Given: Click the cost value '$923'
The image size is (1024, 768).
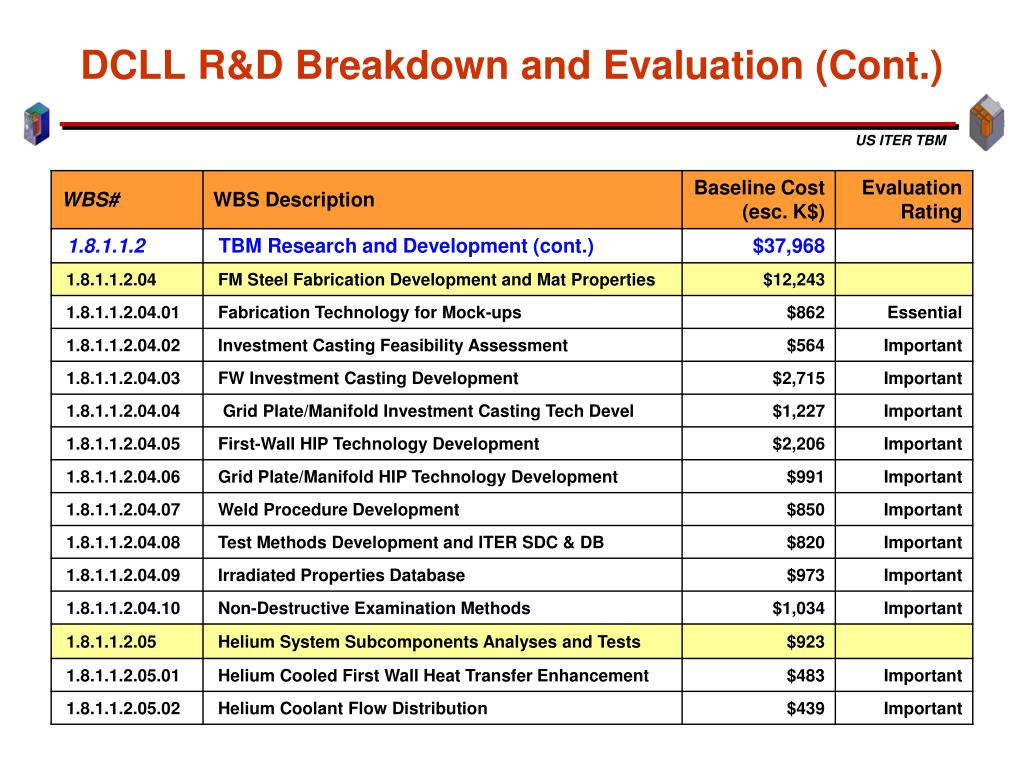Looking at the screenshot, I should 805,642.
